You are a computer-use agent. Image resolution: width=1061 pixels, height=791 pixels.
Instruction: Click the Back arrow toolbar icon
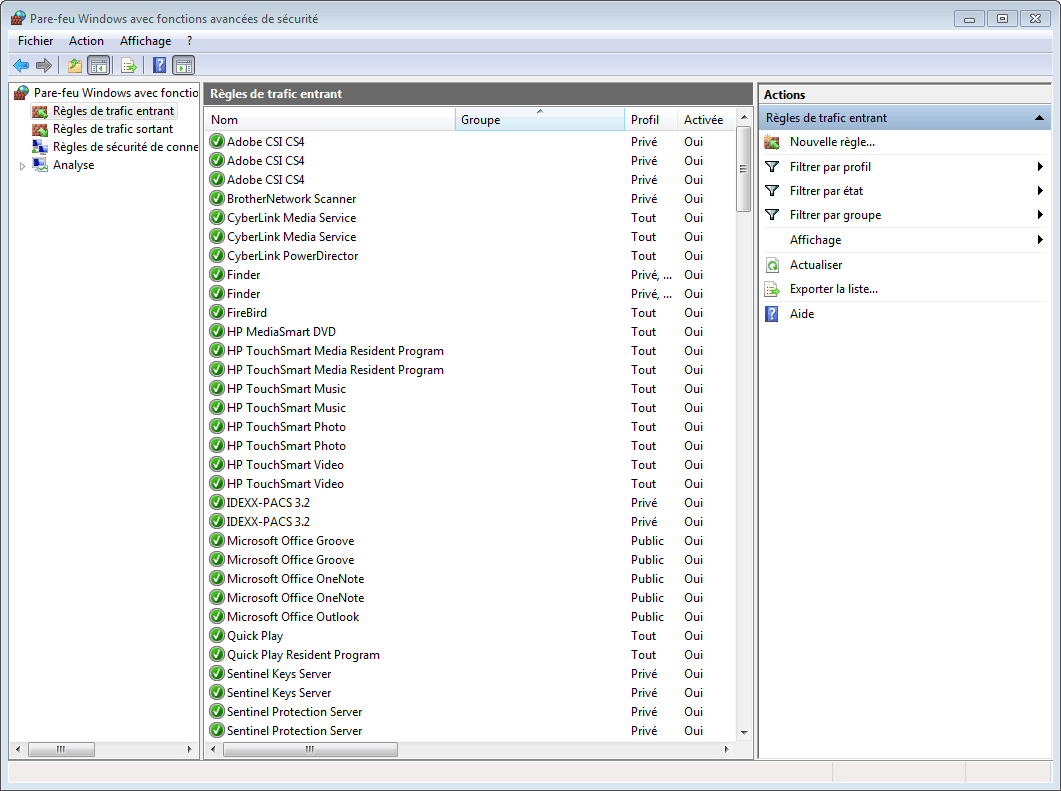pyautogui.click(x=21, y=66)
